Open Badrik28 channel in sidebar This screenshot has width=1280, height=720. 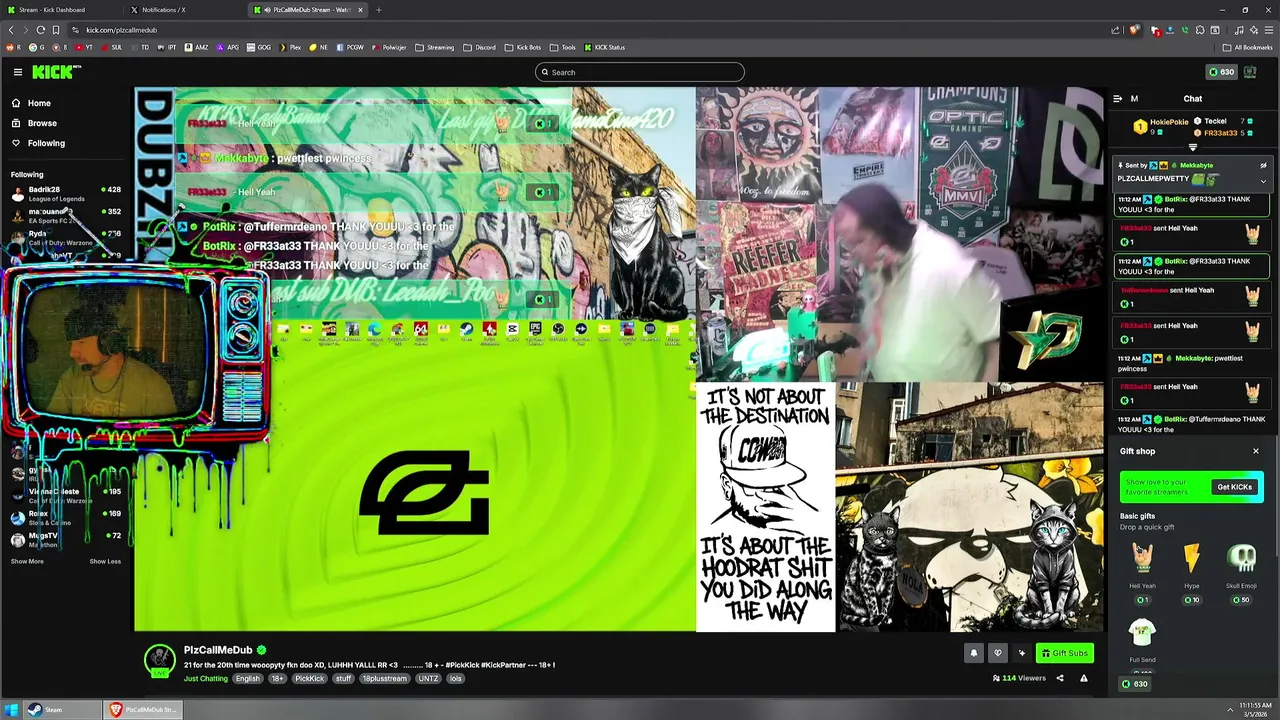[66, 193]
